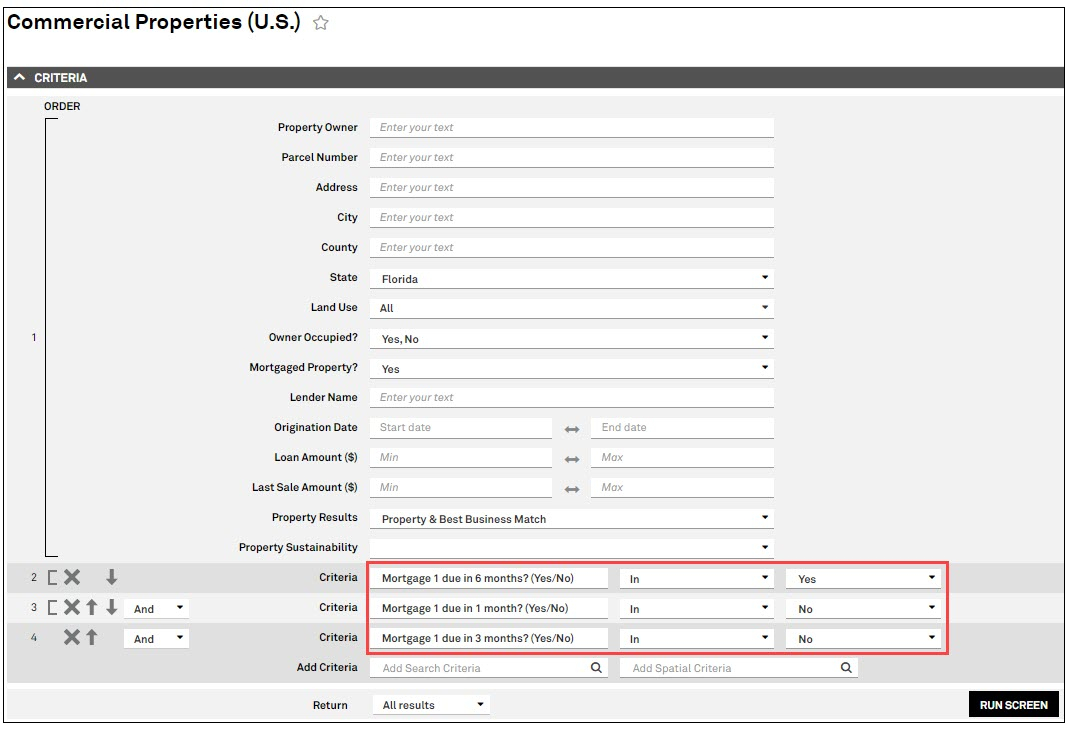This screenshot has height=732, width=1070.
Task: Expand the Mortgaged Property dropdown
Action: pos(571,368)
